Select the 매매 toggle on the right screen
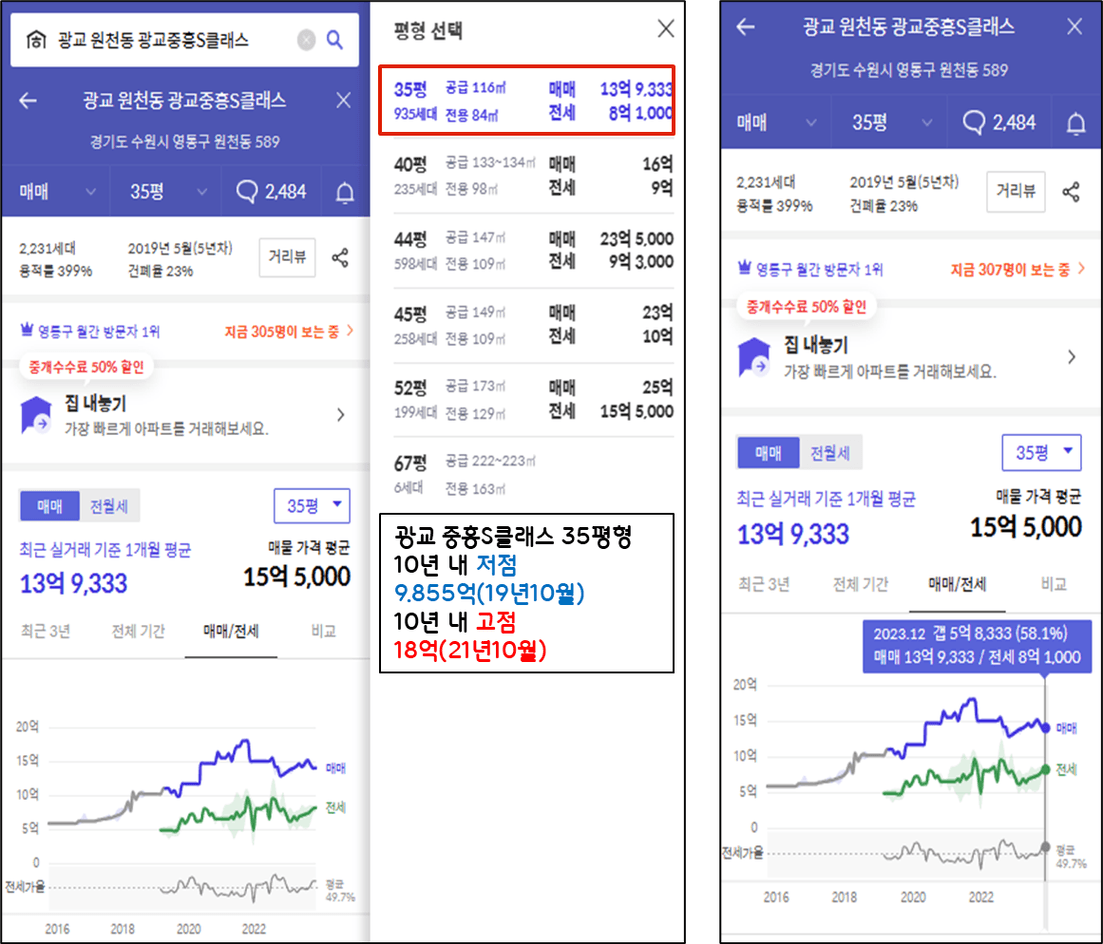 tap(768, 452)
